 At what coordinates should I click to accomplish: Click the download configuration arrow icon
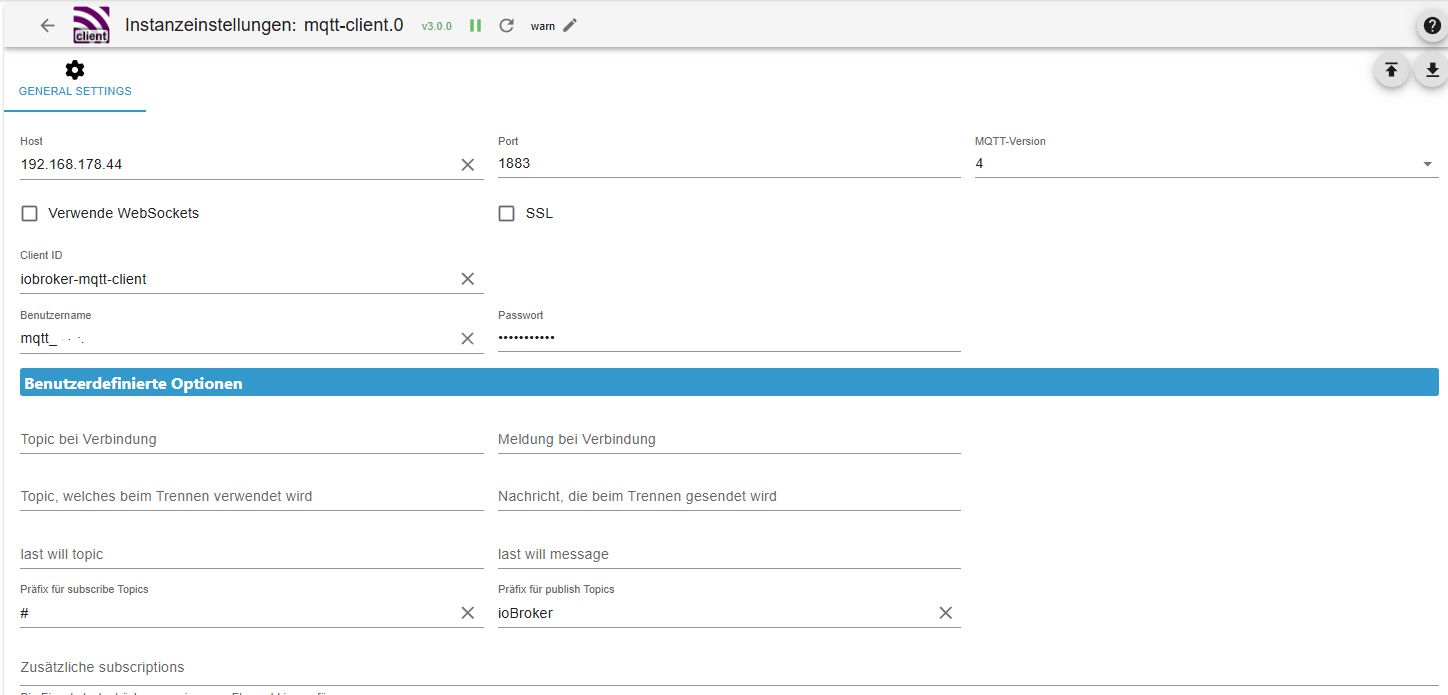pyautogui.click(x=1432, y=70)
